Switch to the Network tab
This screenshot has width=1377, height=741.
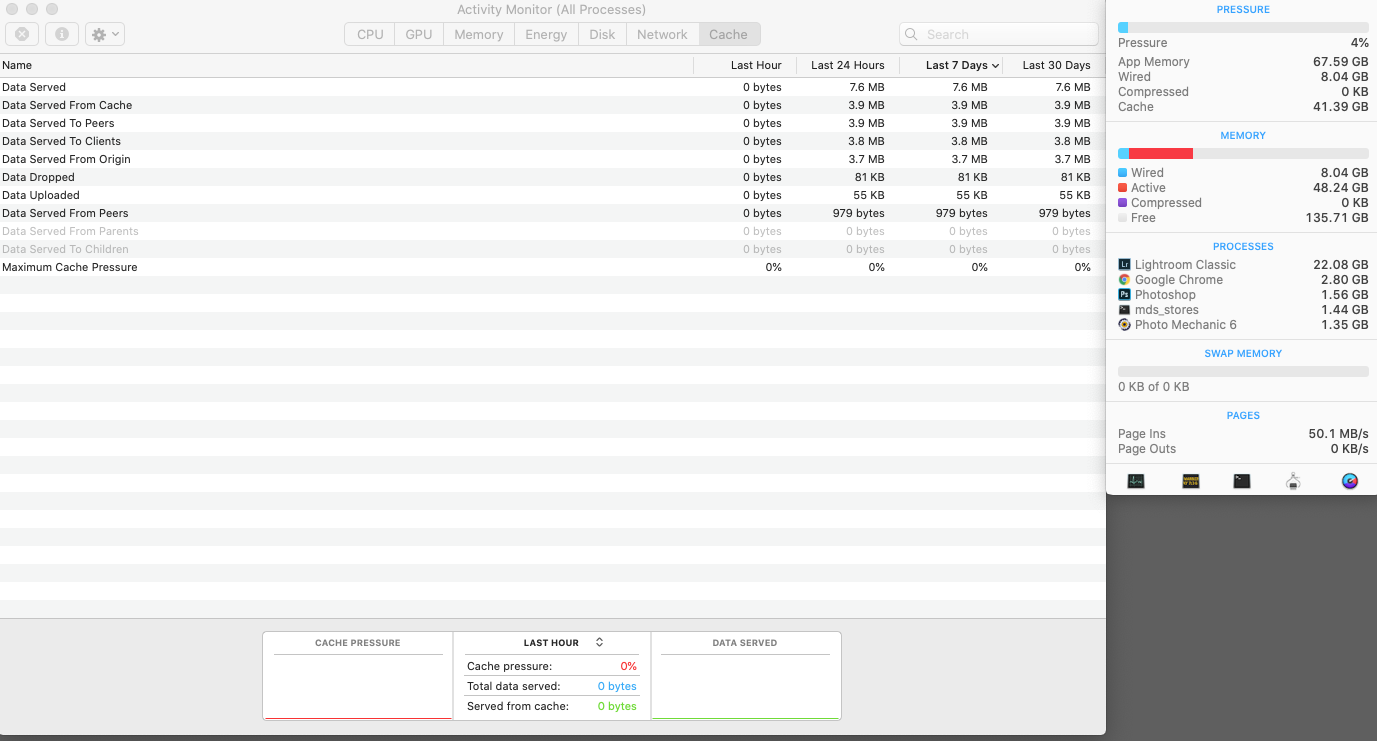[662, 34]
